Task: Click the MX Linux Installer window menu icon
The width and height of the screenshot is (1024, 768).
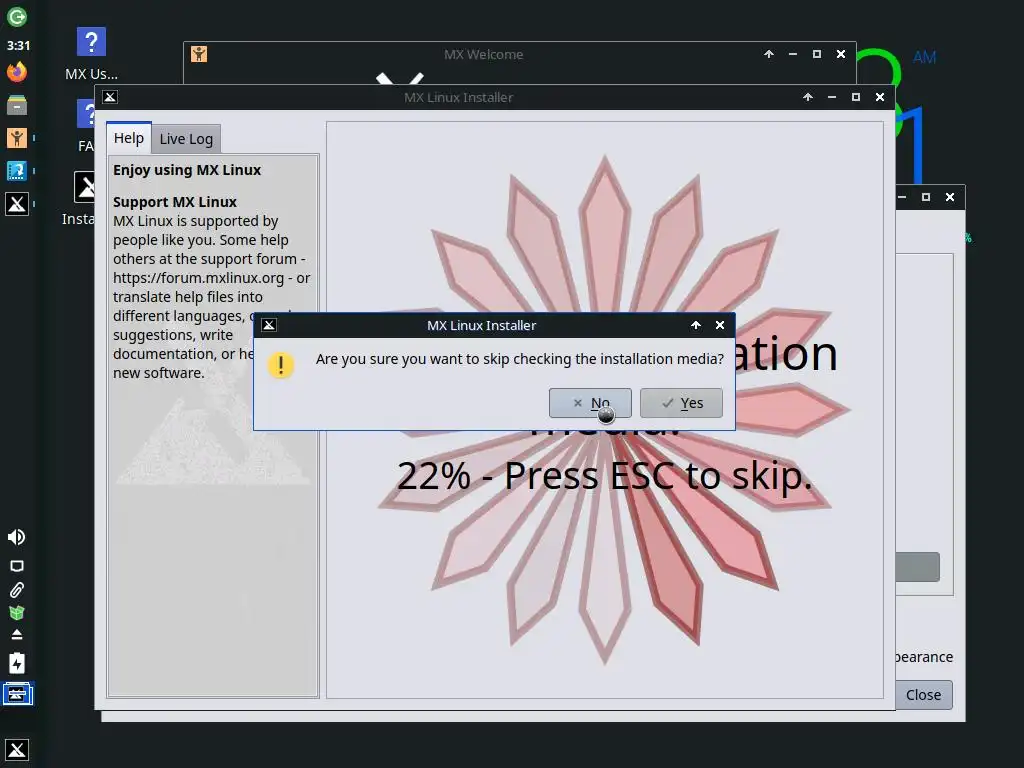Action: pyautogui.click(x=110, y=97)
